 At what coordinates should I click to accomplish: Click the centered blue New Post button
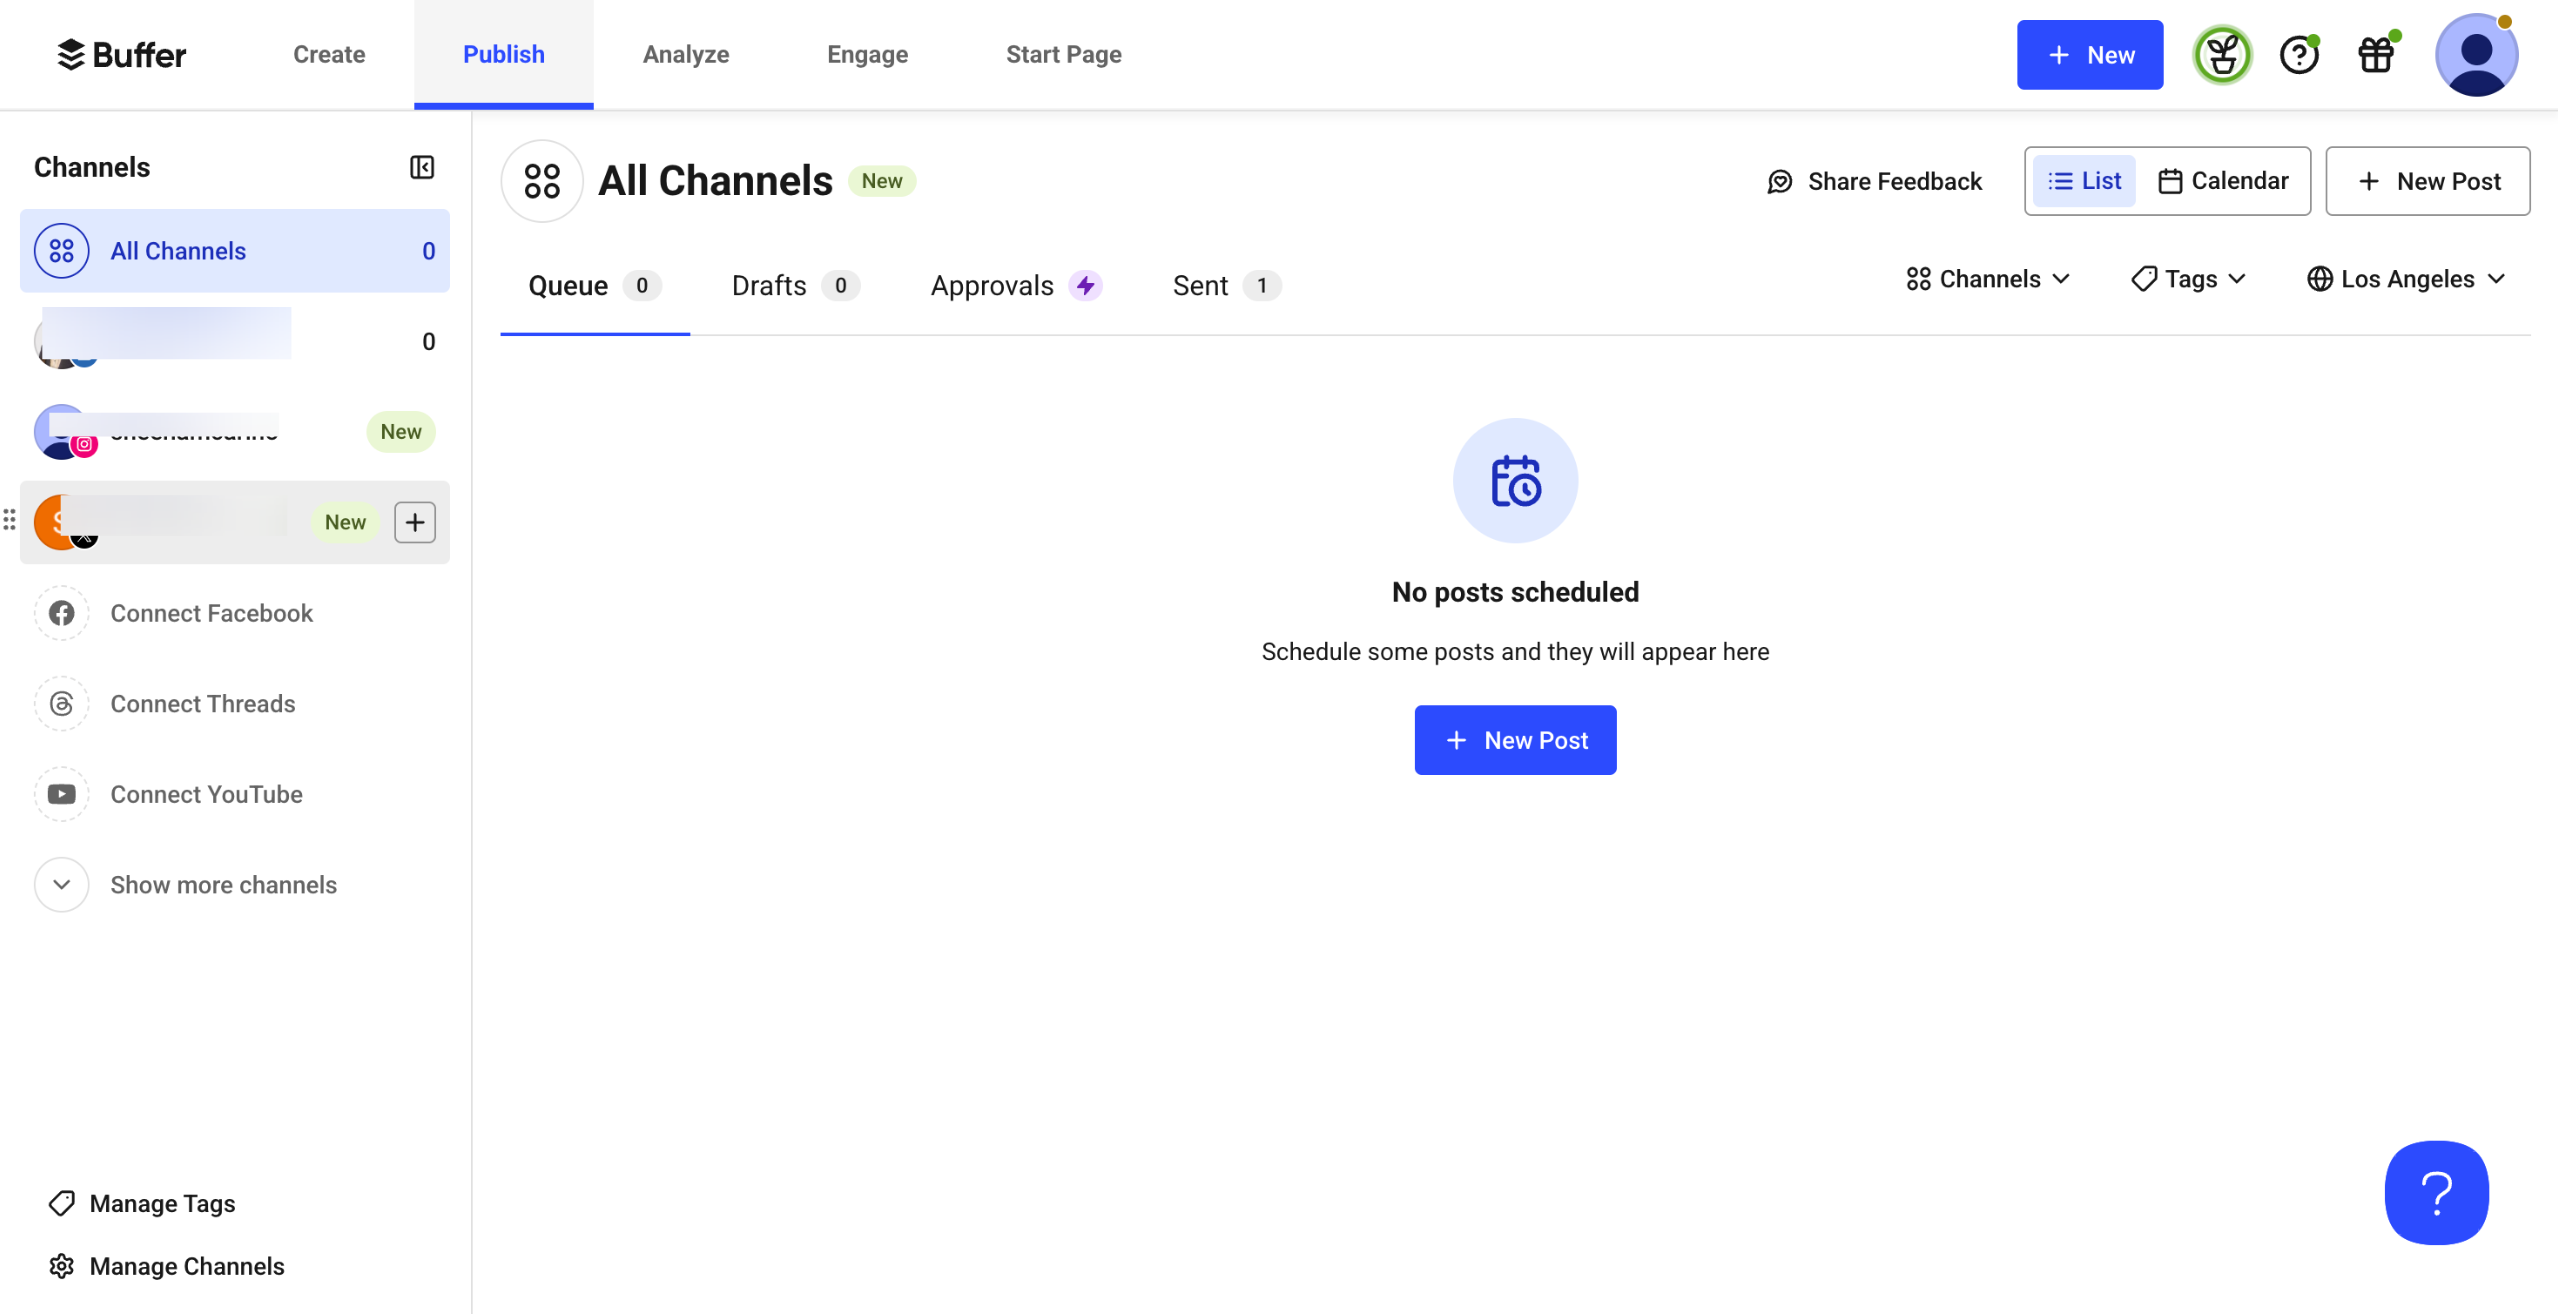[x=1515, y=740]
